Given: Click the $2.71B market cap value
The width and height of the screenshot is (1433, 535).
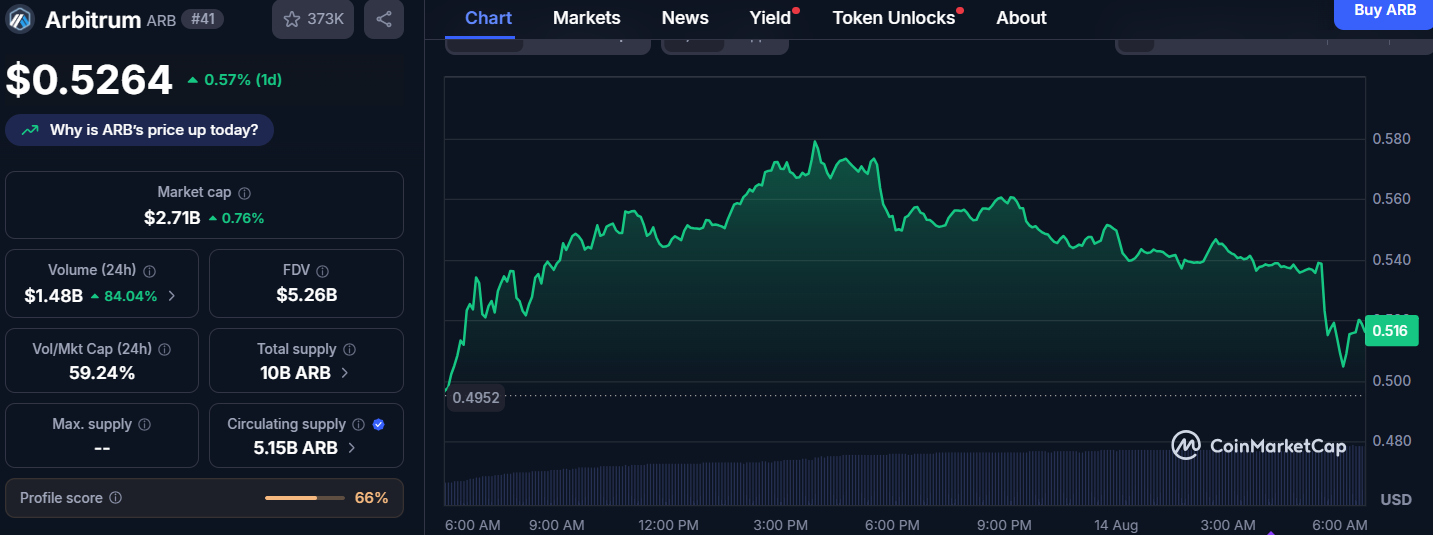Looking at the screenshot, I should tap(172, 217).
